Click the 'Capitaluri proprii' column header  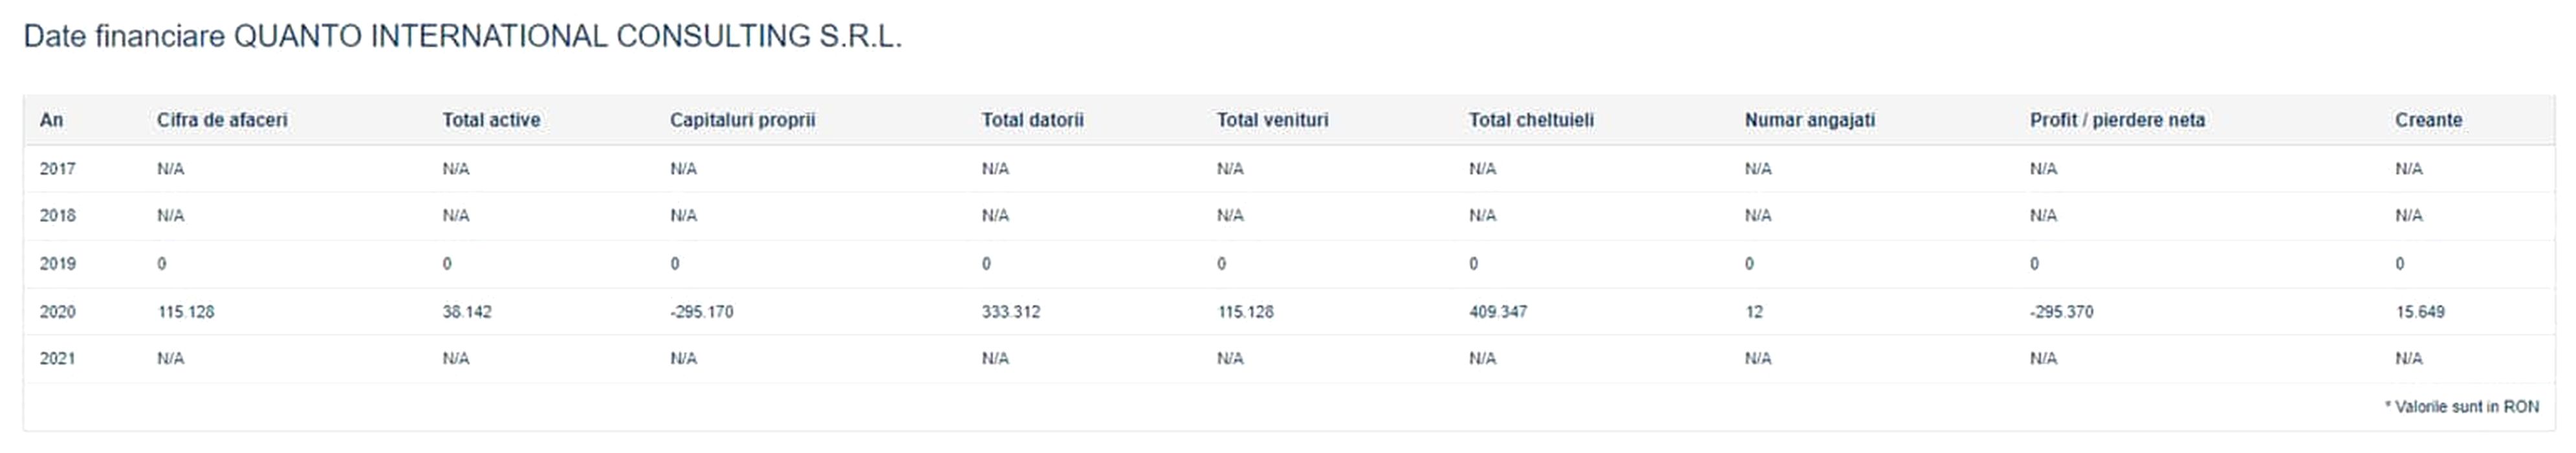(742, 120)
